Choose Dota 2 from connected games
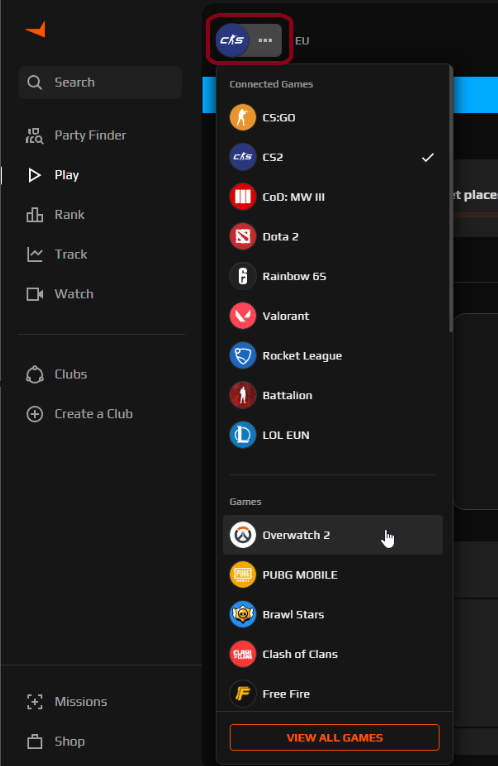498x766 pixels. [x=281, y=236]
